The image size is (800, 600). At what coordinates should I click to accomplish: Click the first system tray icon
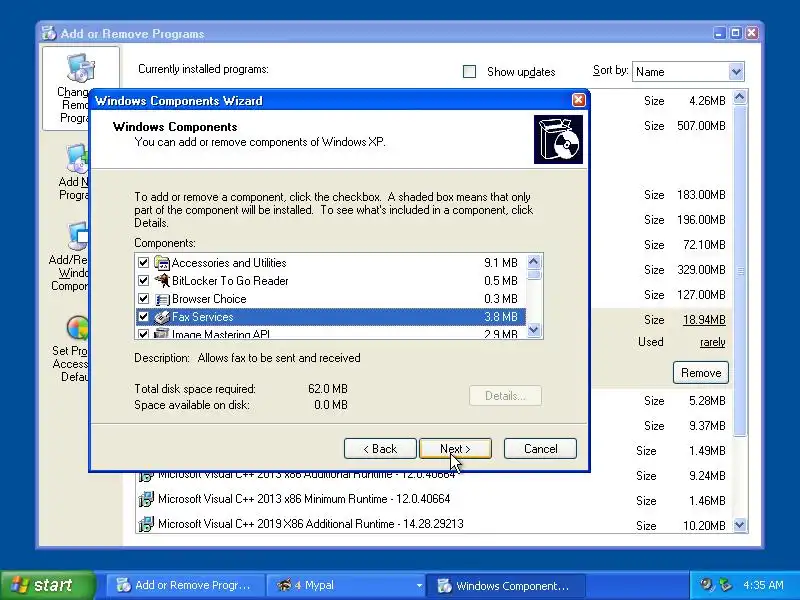707,585
